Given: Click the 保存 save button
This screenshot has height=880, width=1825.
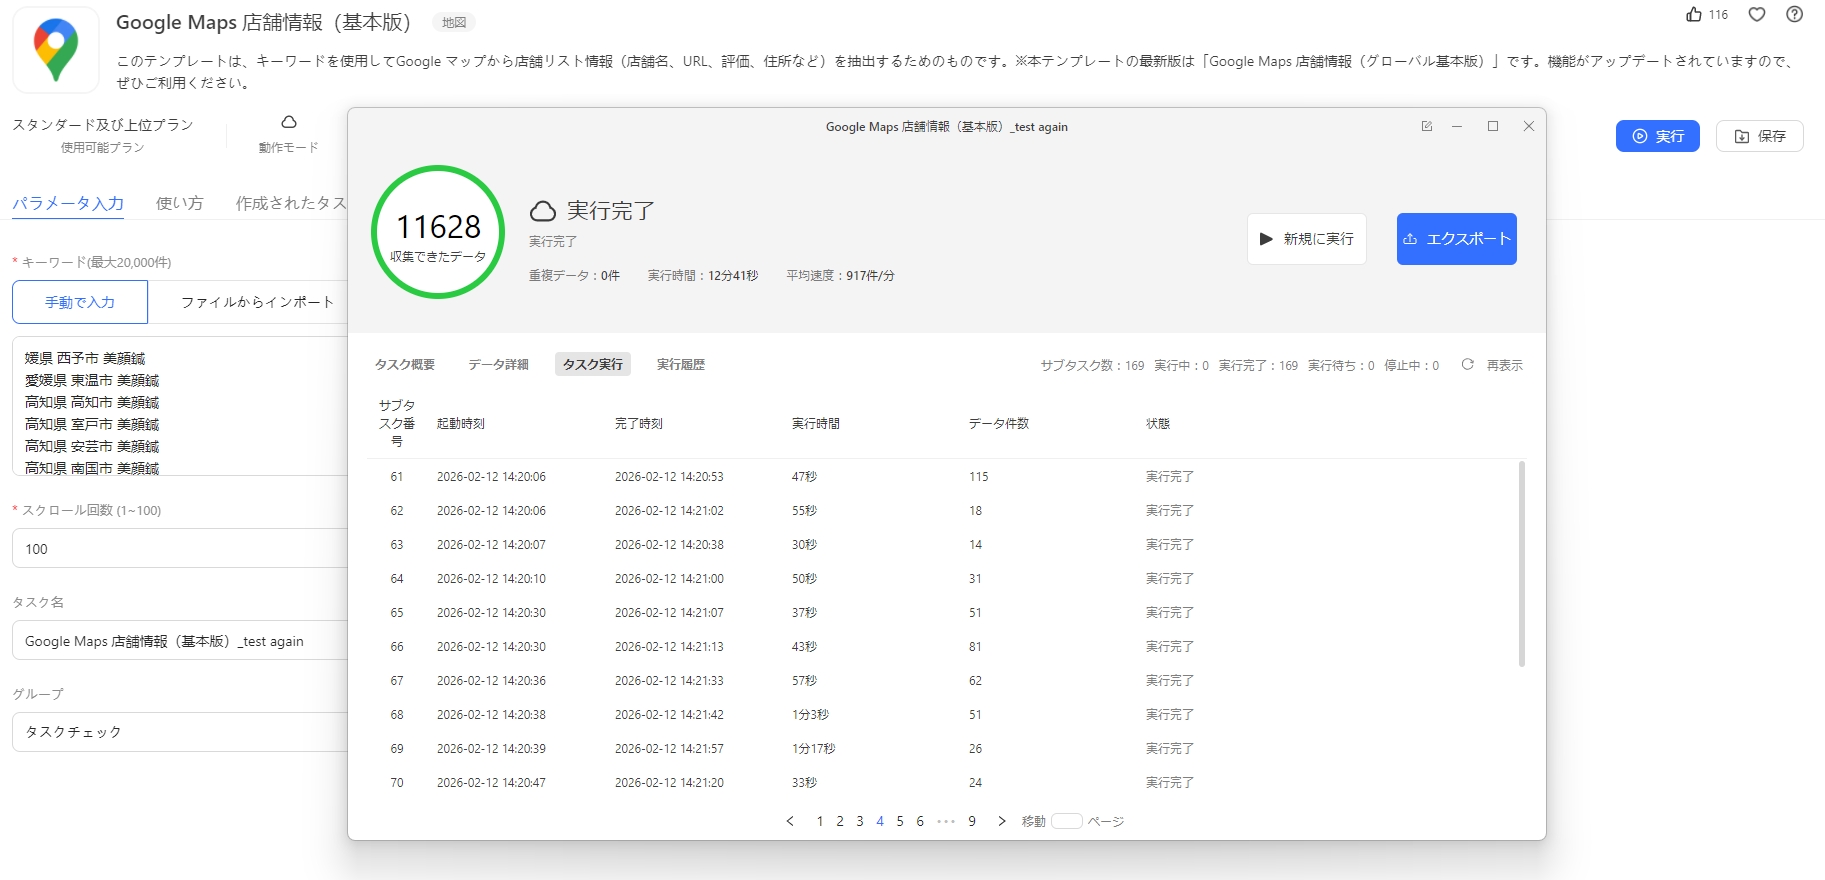Looking at the screenshot, I should coord(1759,136).
